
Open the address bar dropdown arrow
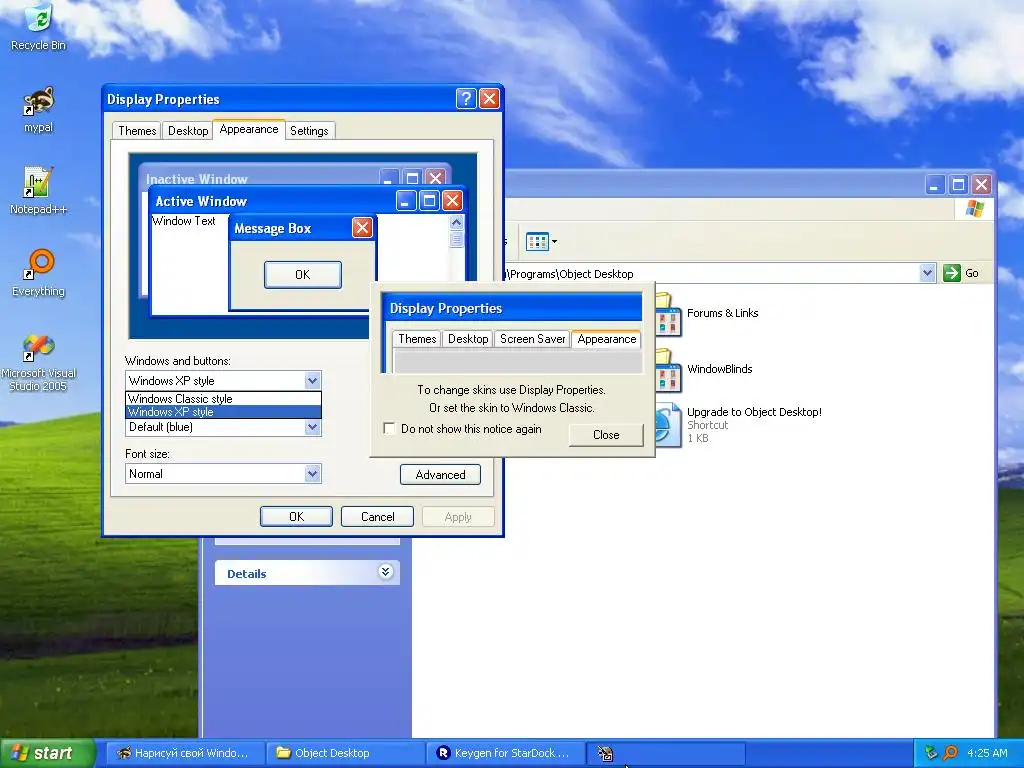tap(927, 273)
